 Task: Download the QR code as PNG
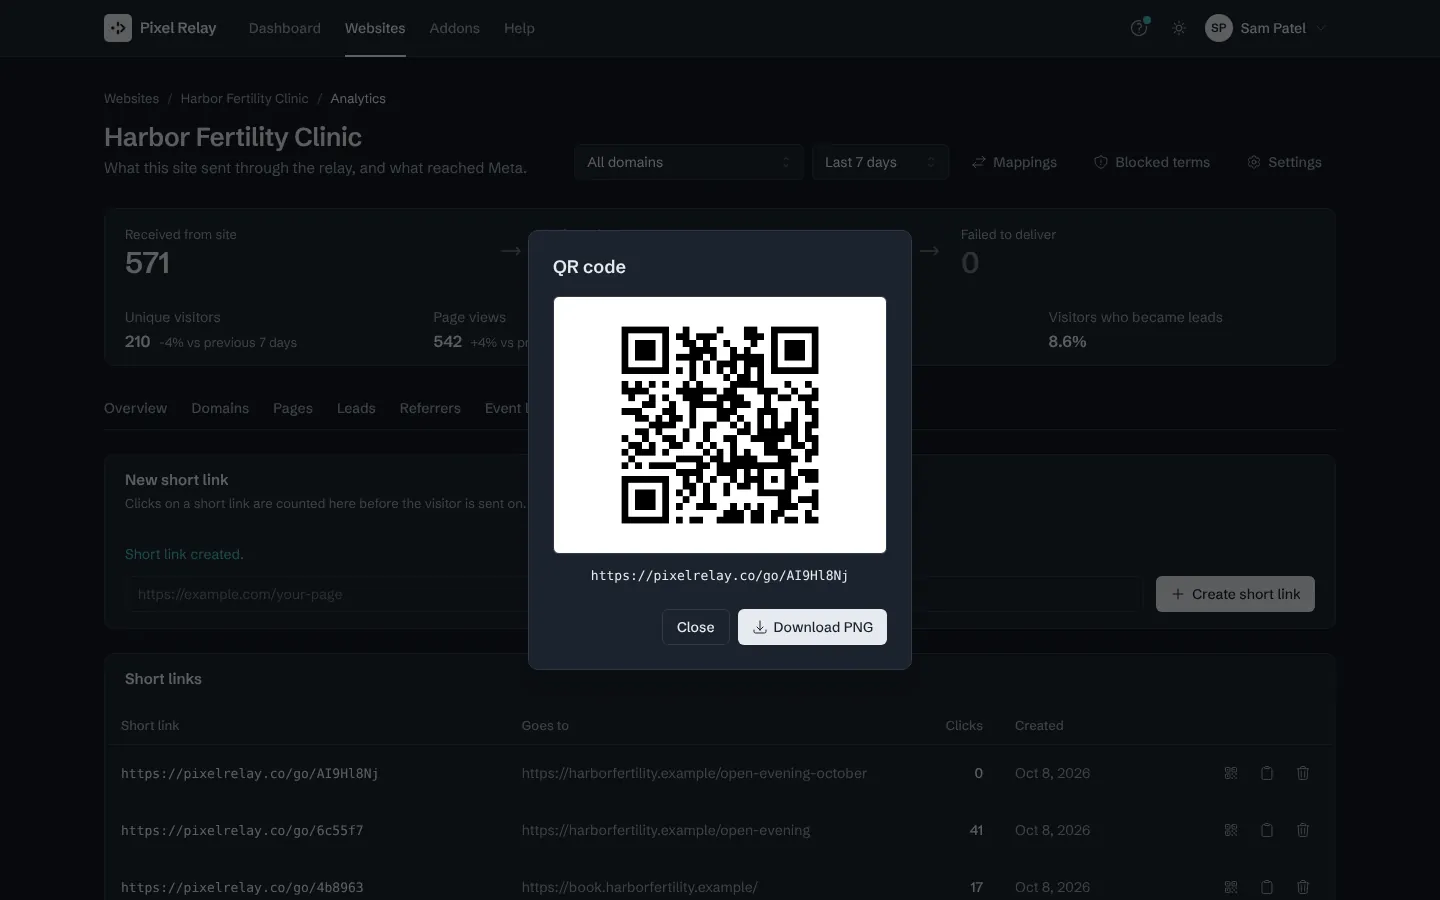(x=812, y=627)
